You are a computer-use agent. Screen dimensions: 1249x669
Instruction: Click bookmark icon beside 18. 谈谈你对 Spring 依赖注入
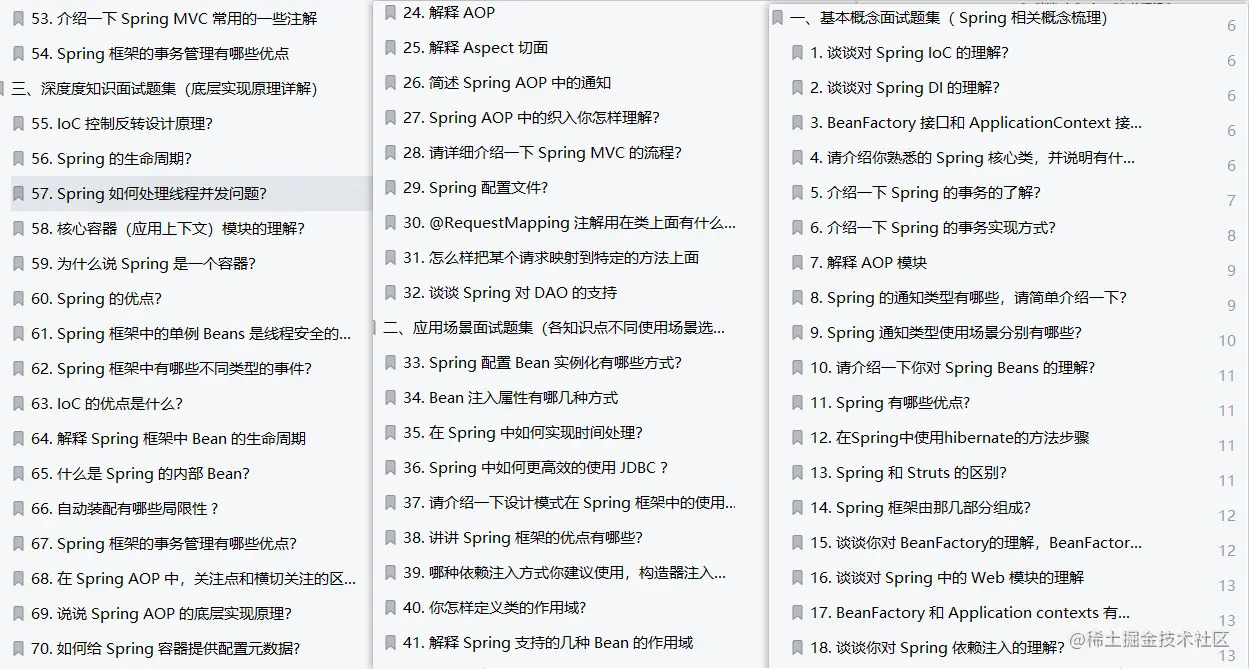click(797, 648)
